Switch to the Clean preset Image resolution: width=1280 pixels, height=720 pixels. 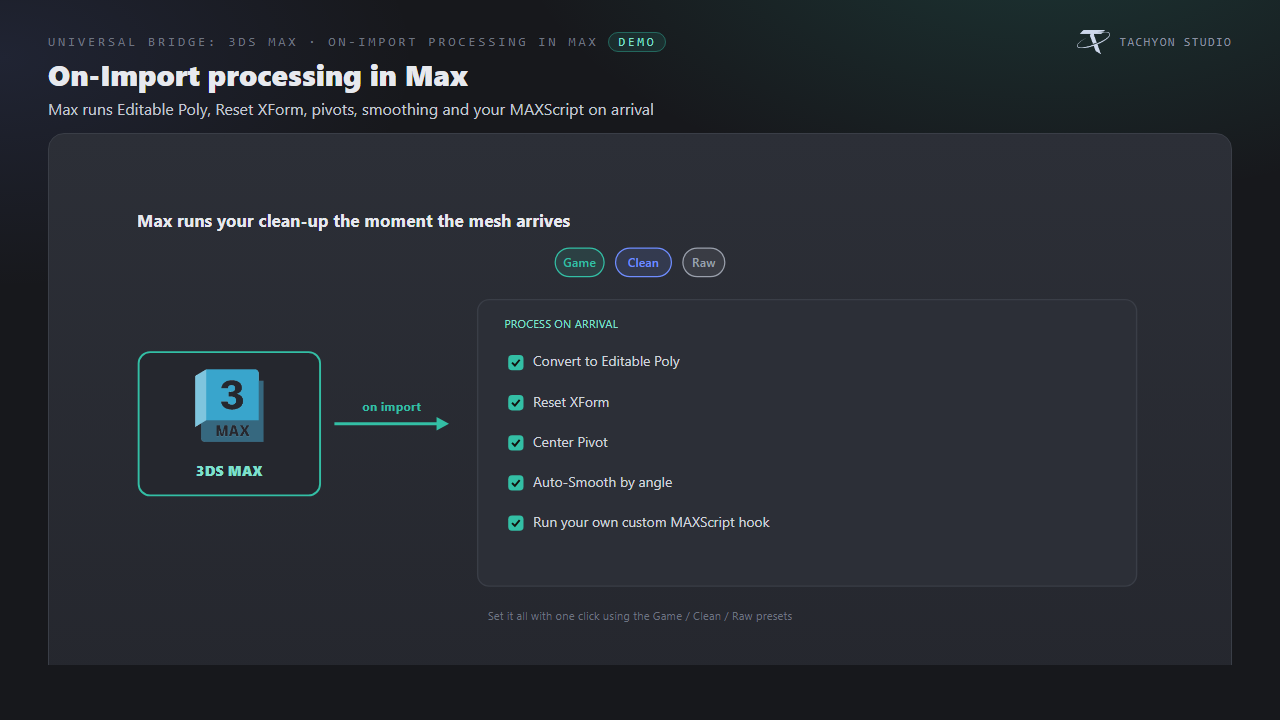point(643,263)
